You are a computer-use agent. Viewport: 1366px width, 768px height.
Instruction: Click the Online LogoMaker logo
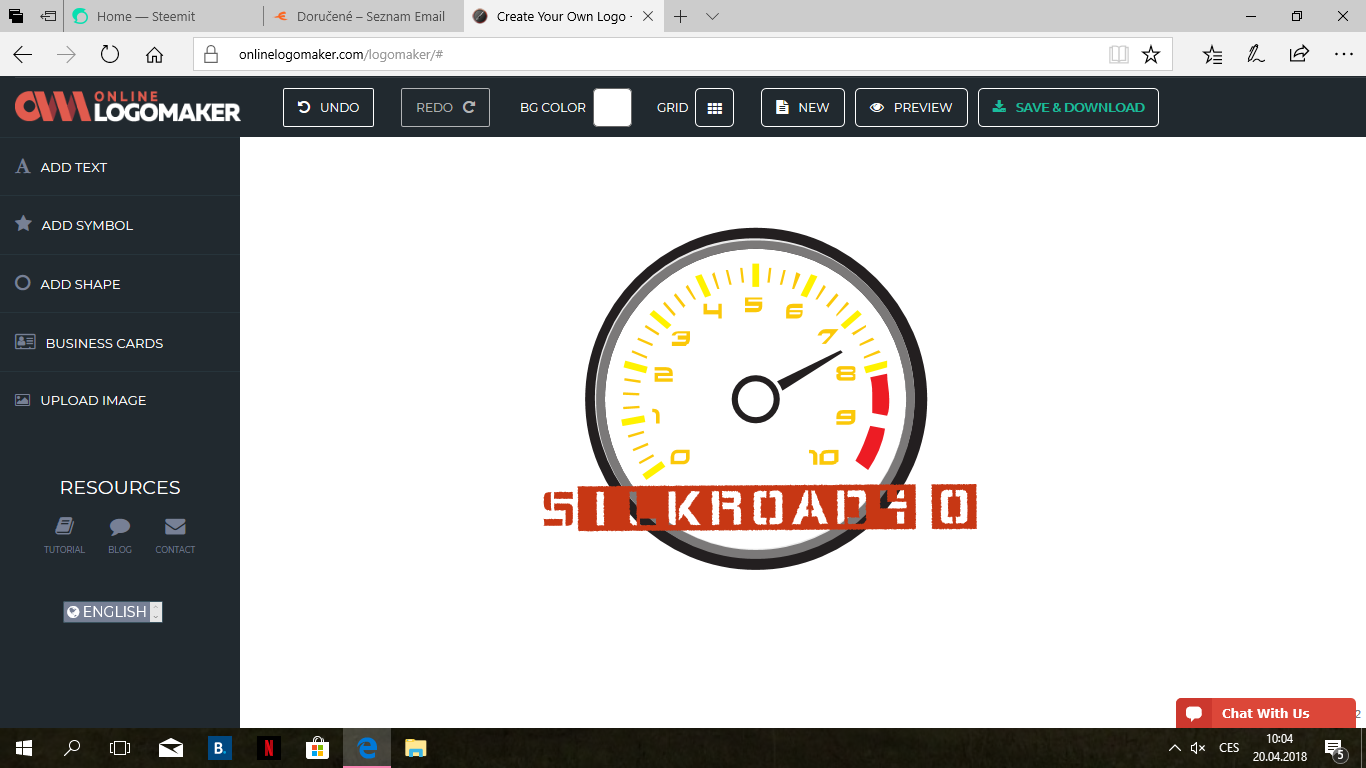coord(127,107)
